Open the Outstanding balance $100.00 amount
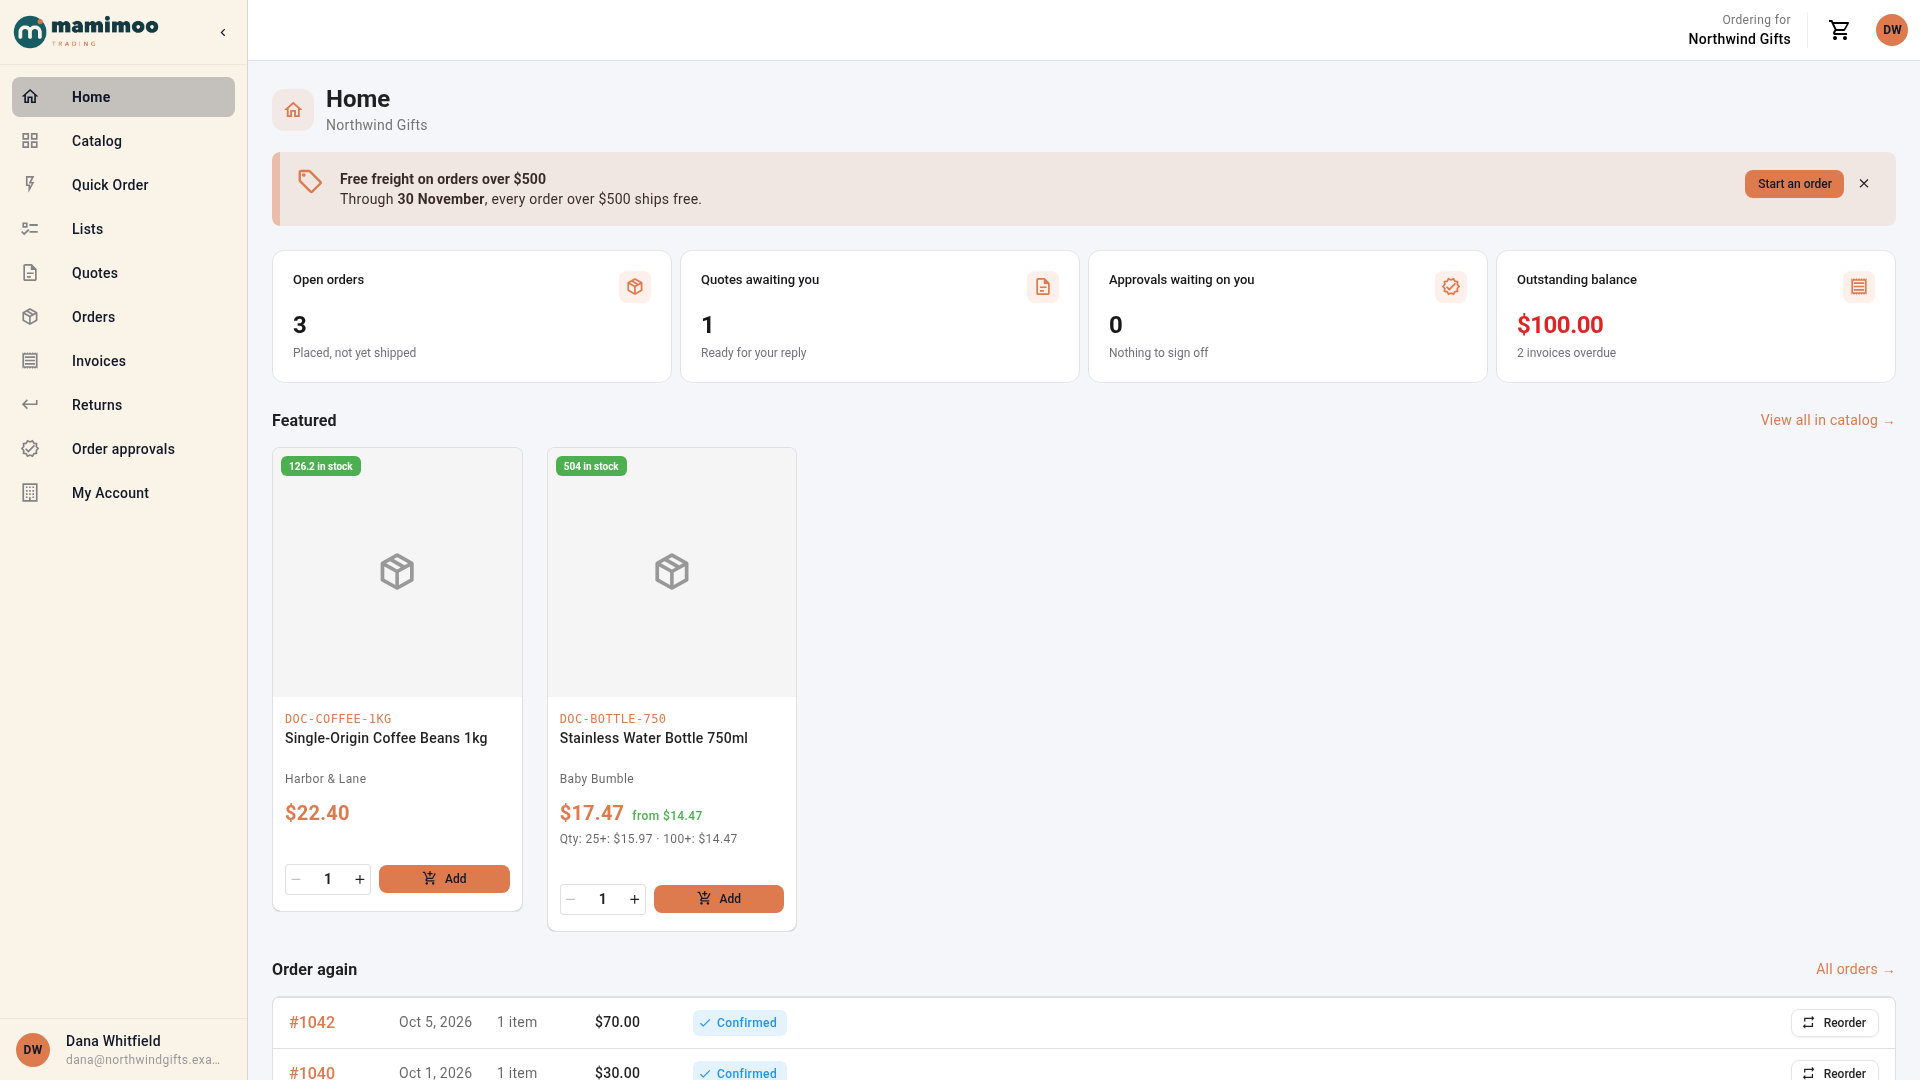The width and height of the screenshot is (1920, 1080). [x=1560, y=325]
